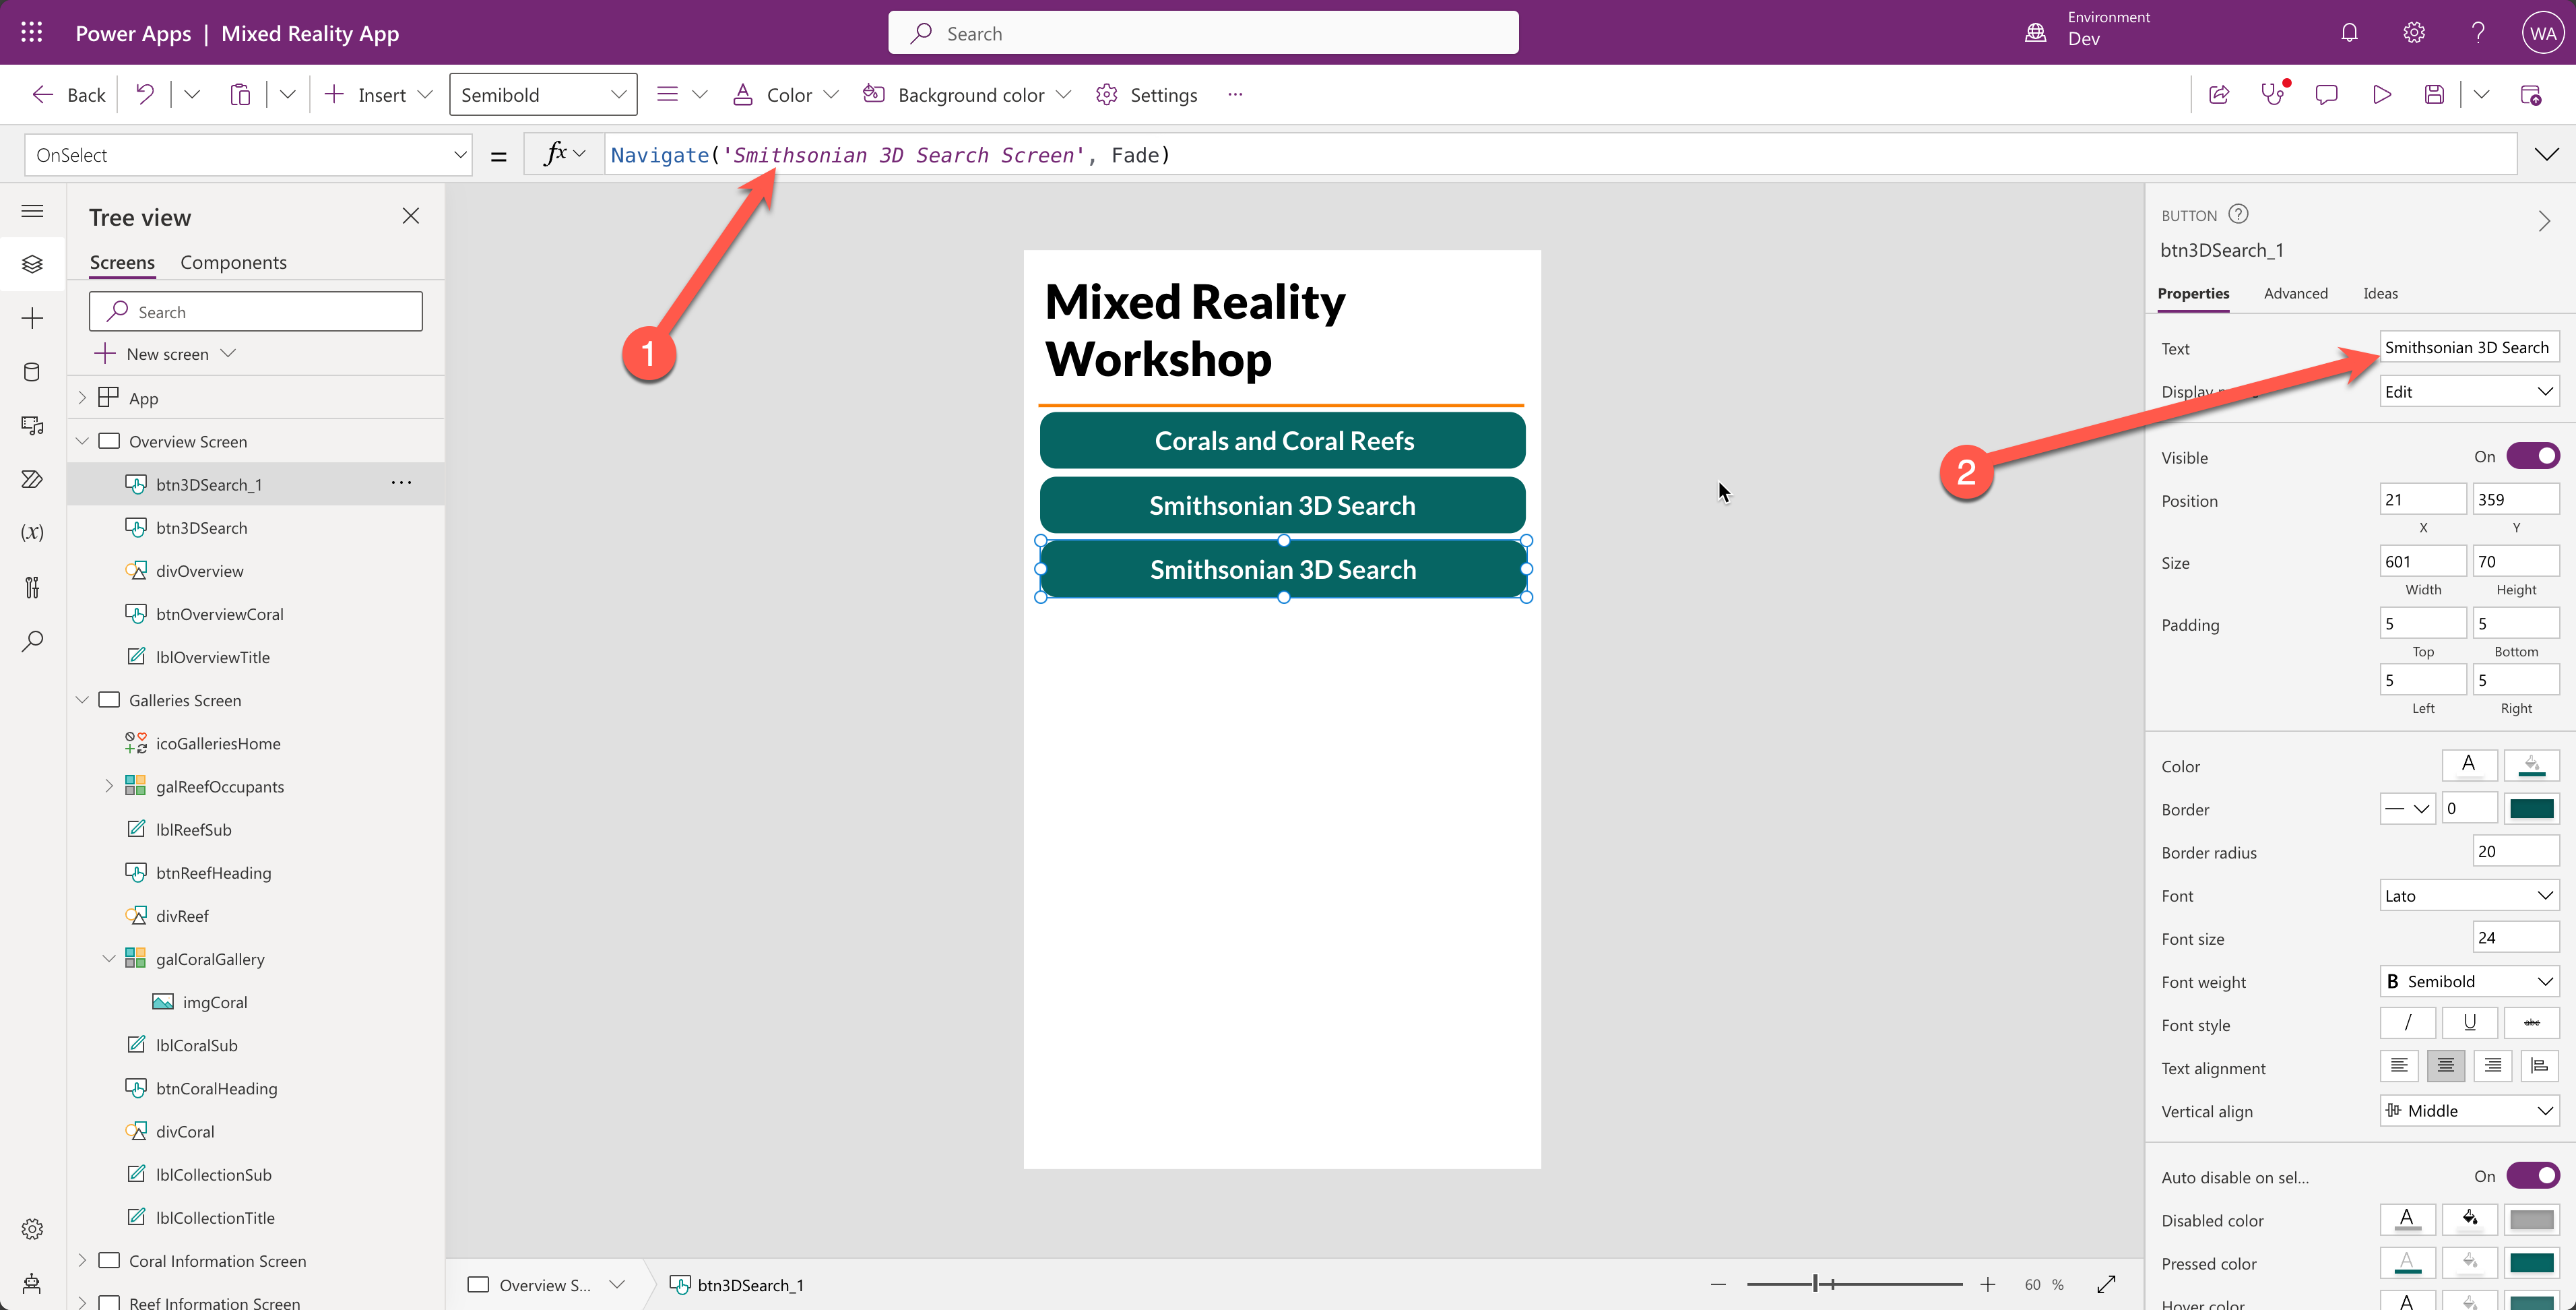Image resolution: width=2576 pixels, height=1310 pixels.
Task: Open the Advanced tools icon in left rail
Action: 32,587
